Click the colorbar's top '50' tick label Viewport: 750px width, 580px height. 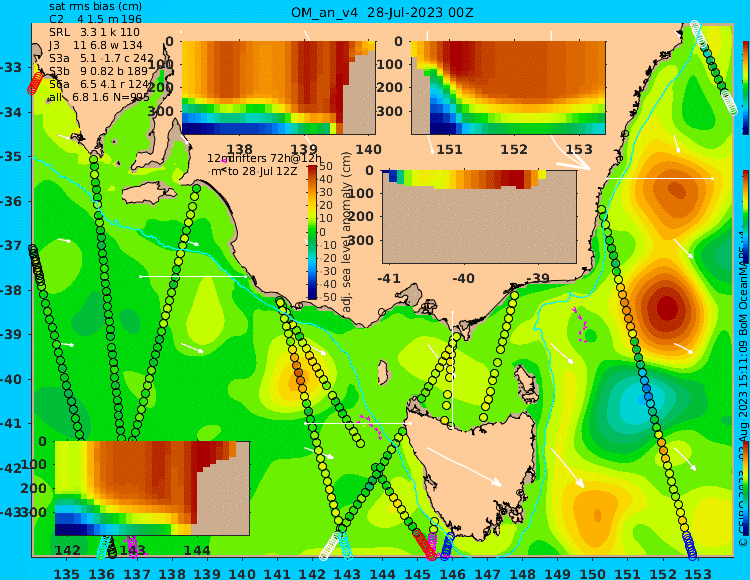pyautogui.click(x=326, y=166)
